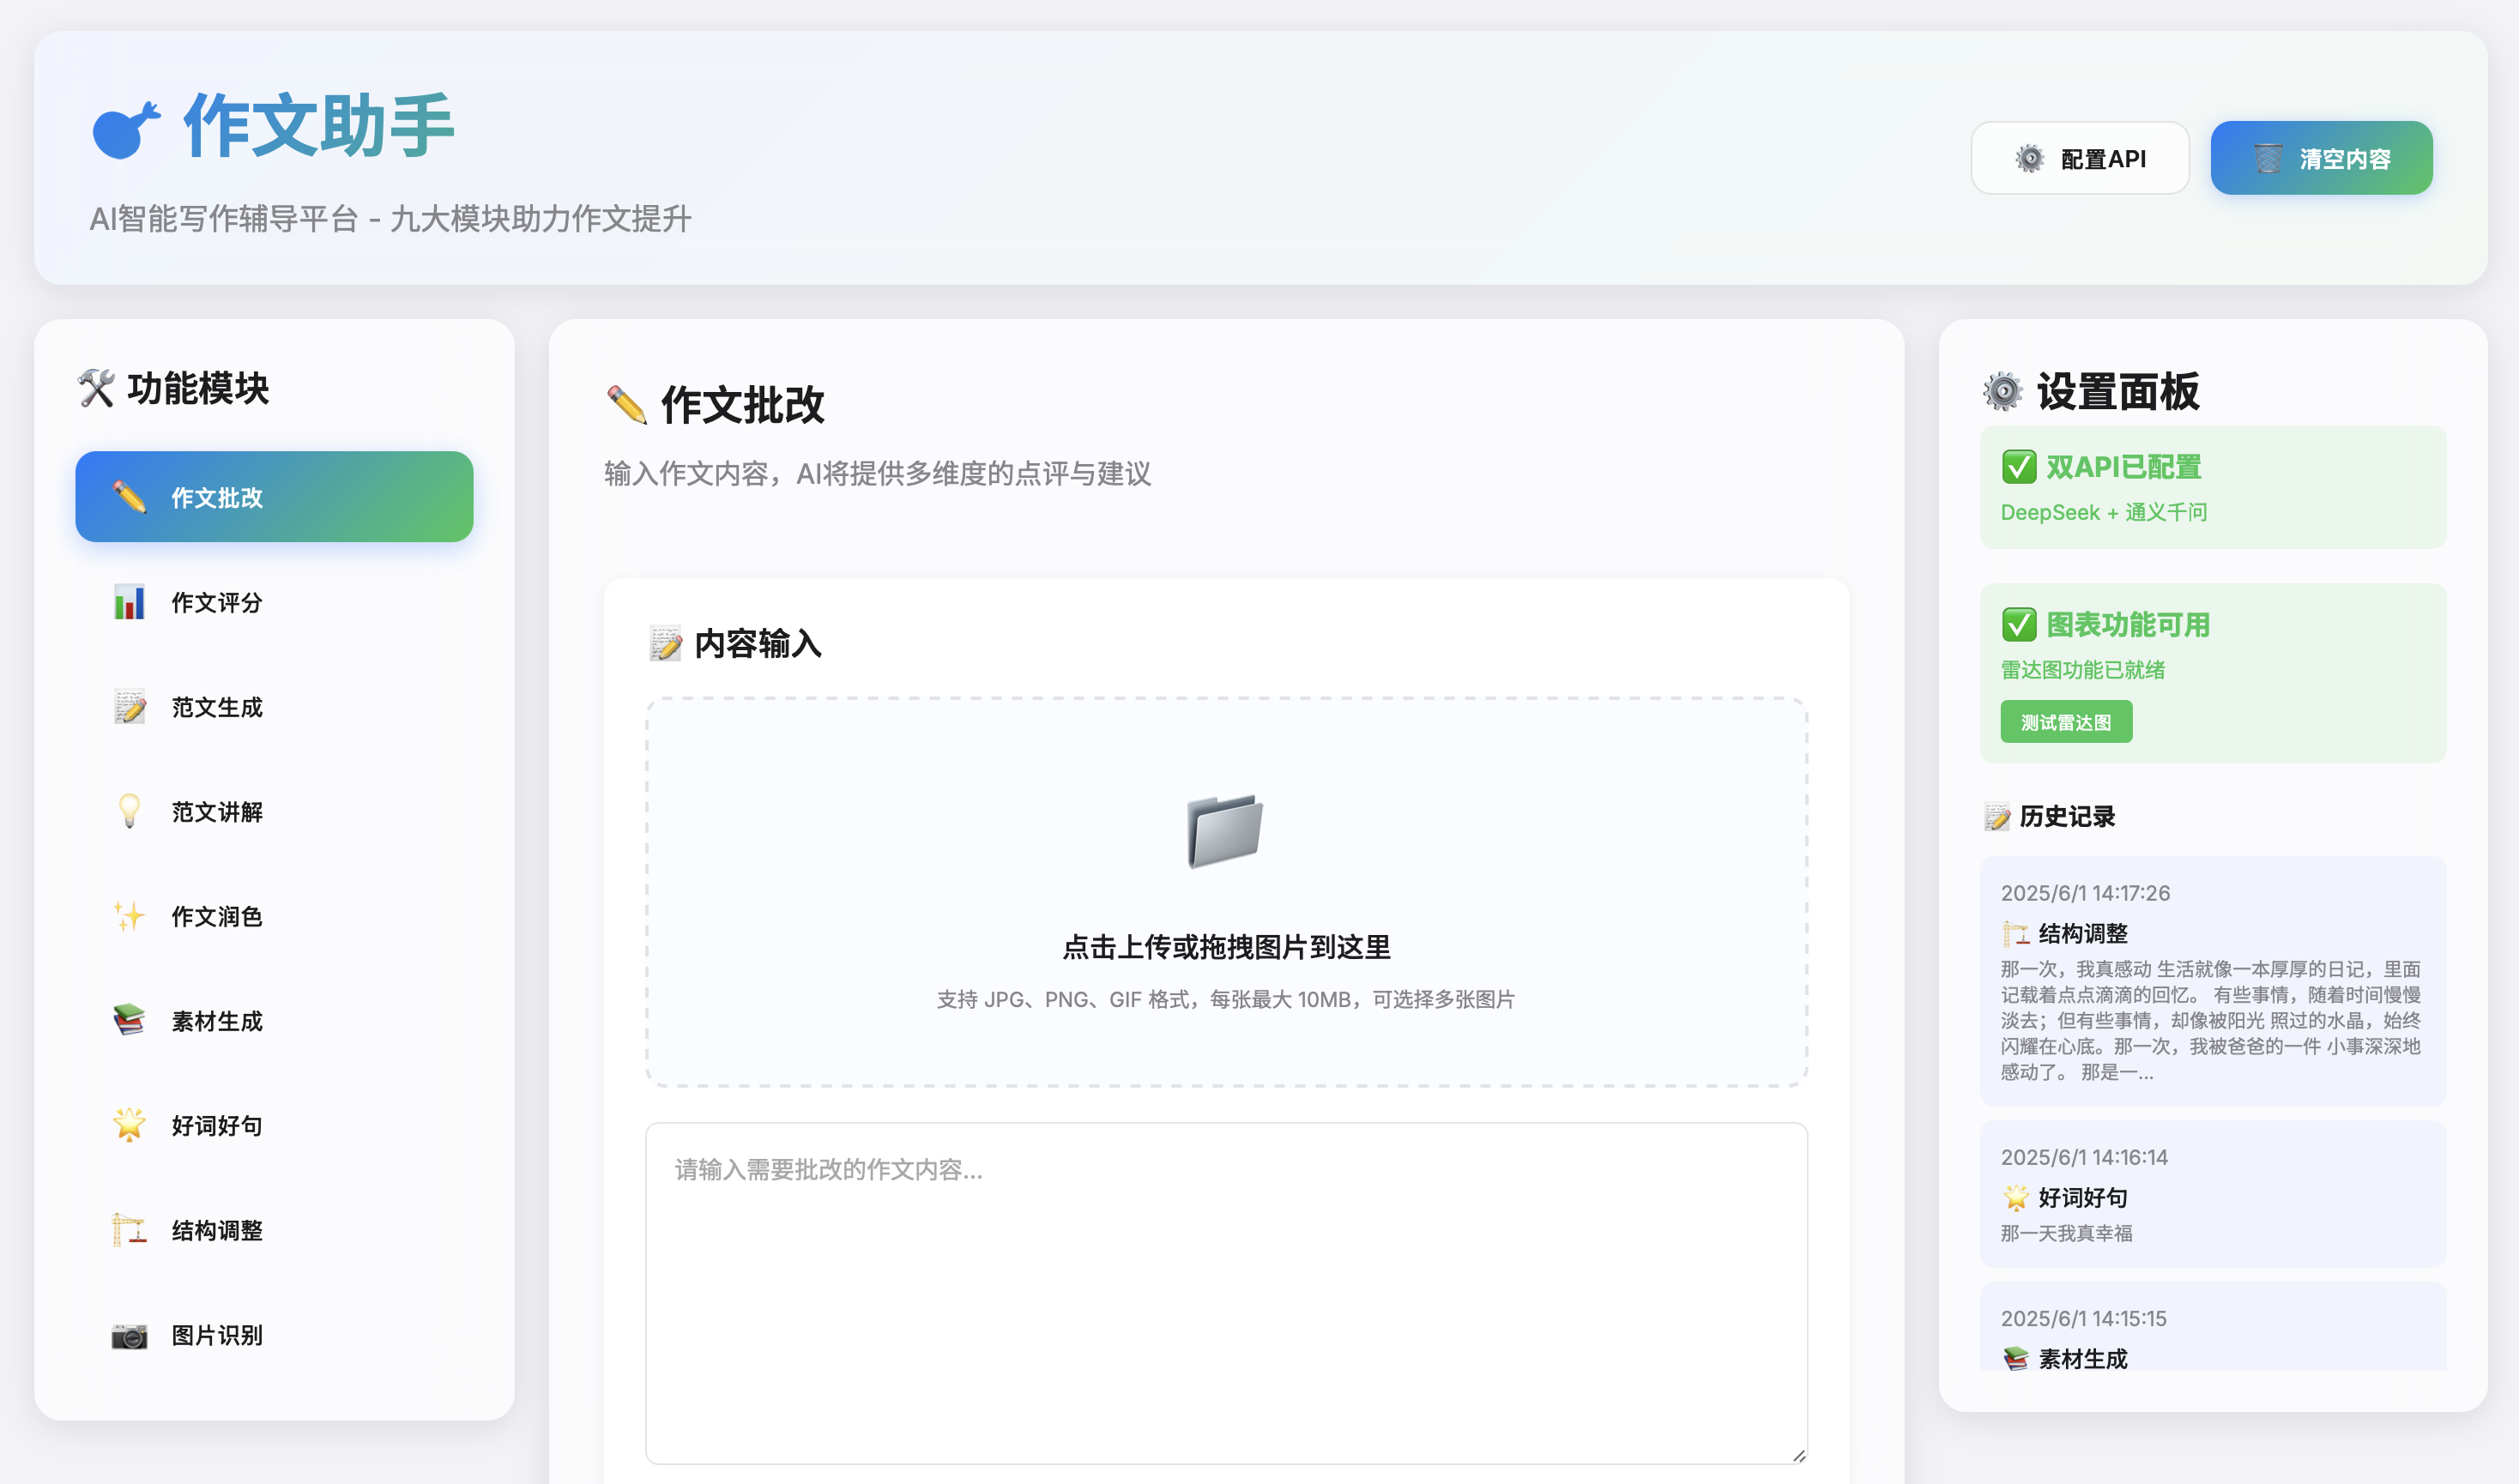
Task: Open the 那一天我真幸福 history entry
Action: point(2212,1194)
